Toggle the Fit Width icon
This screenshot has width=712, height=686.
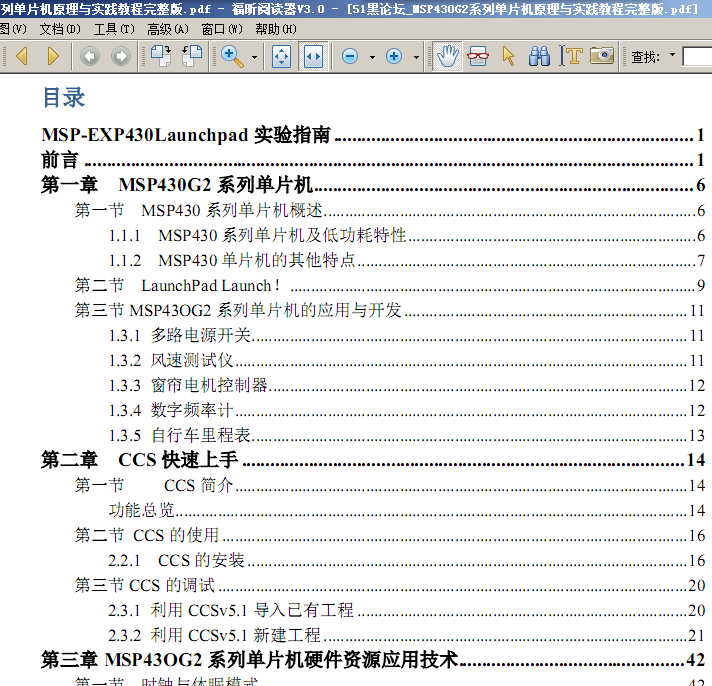313,56
